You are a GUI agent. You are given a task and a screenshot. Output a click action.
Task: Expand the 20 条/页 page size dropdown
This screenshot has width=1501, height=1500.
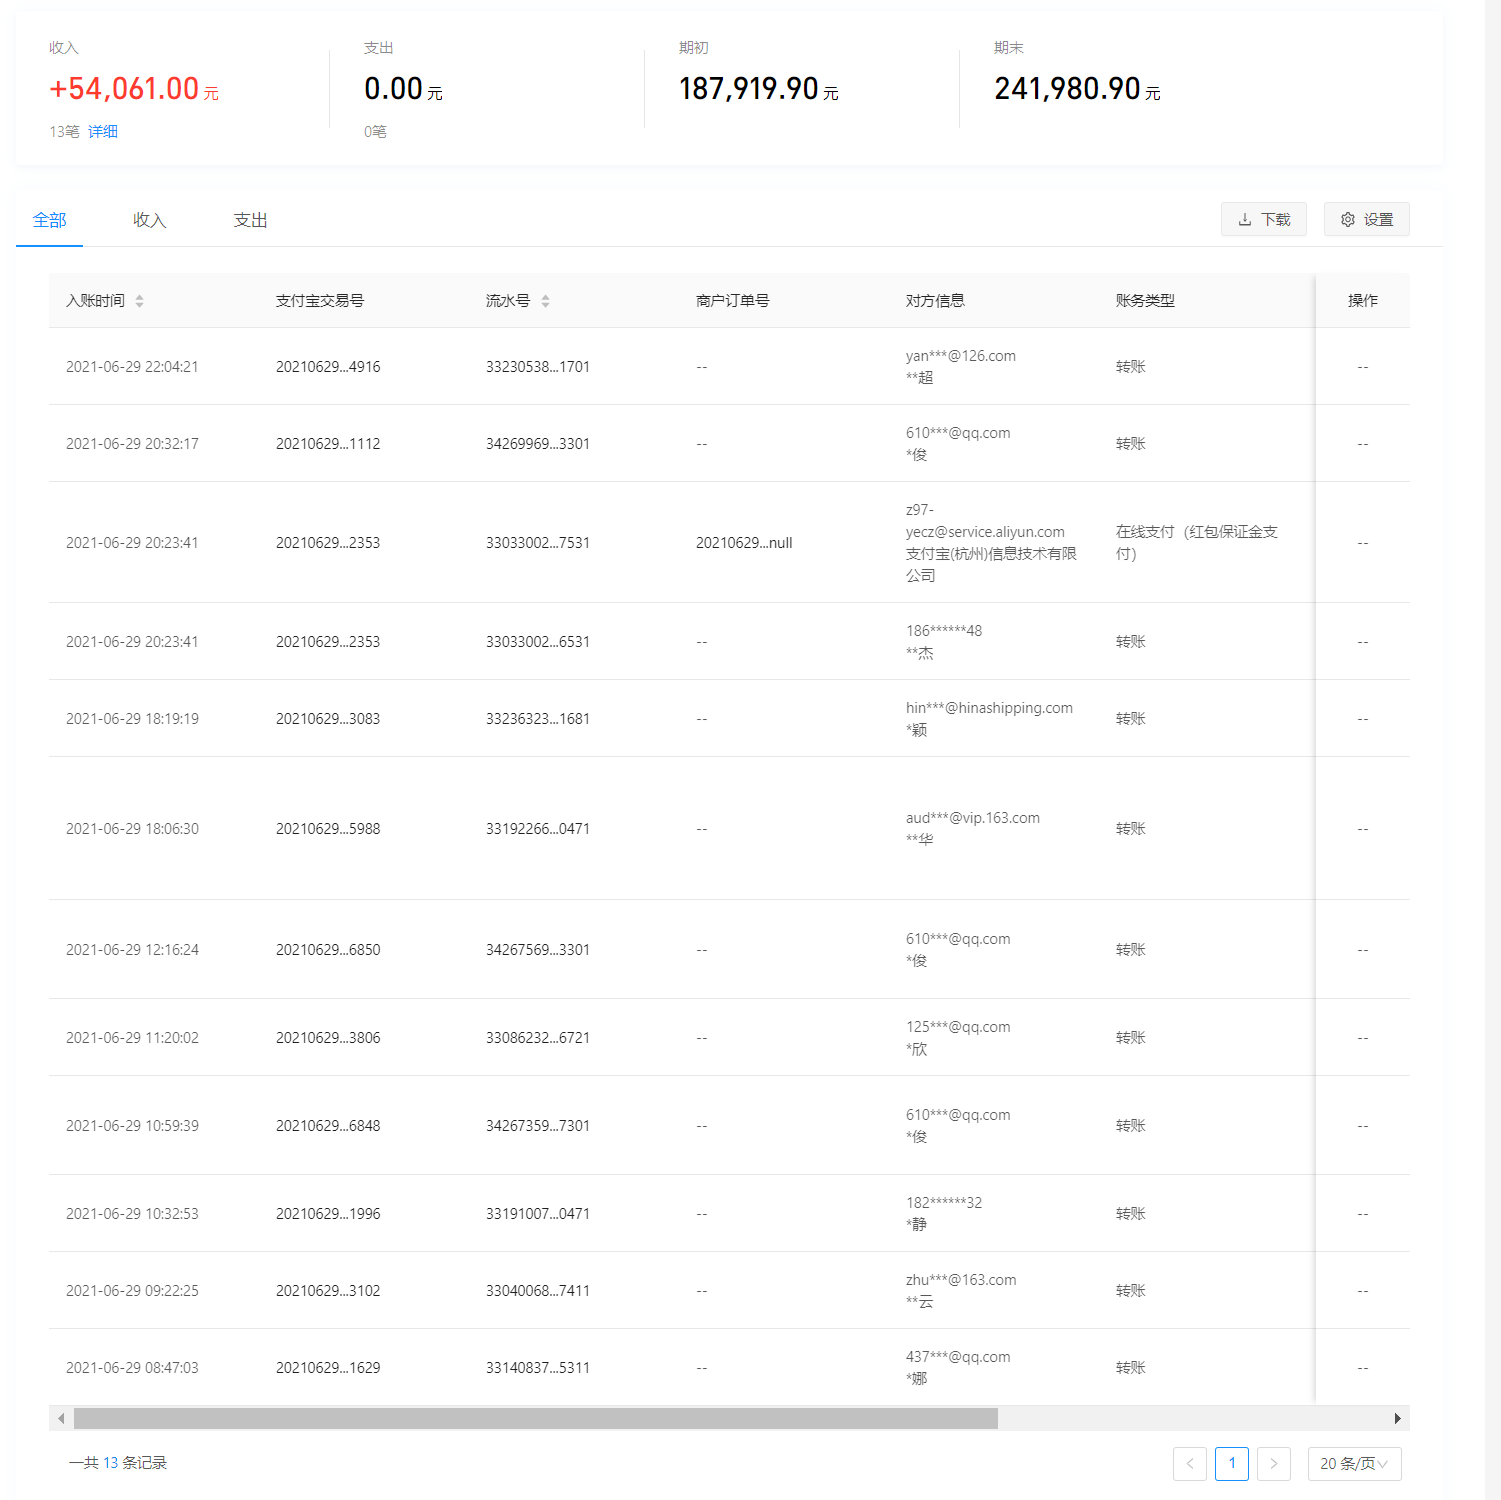[x=1354, y=1464]
